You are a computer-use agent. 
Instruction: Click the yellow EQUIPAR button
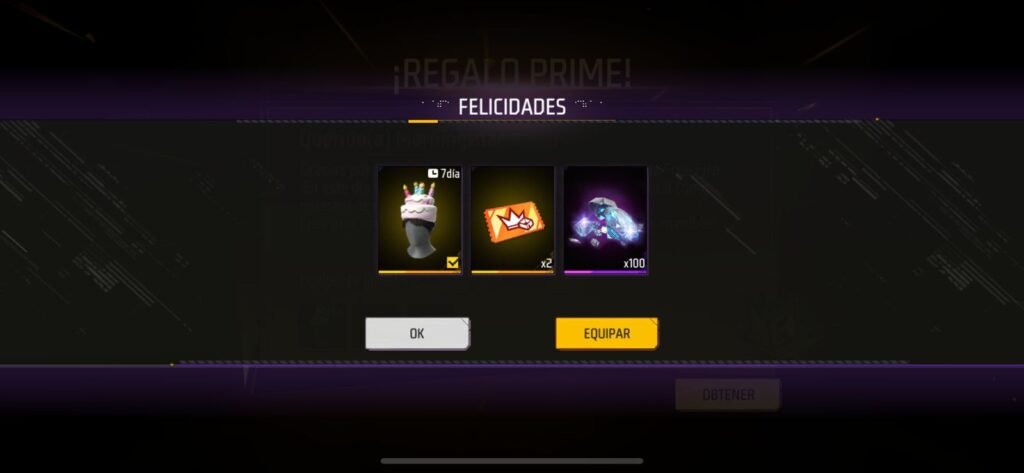pyautogui.click(x=607, y=333)
